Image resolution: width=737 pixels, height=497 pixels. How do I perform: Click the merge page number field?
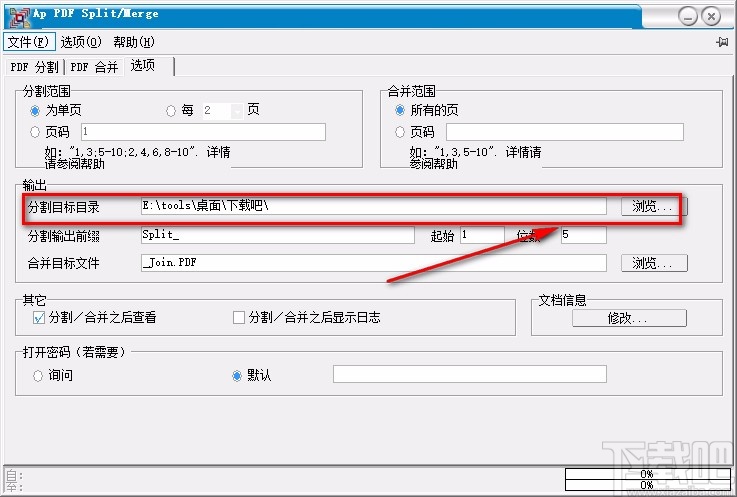coord(565,132)
